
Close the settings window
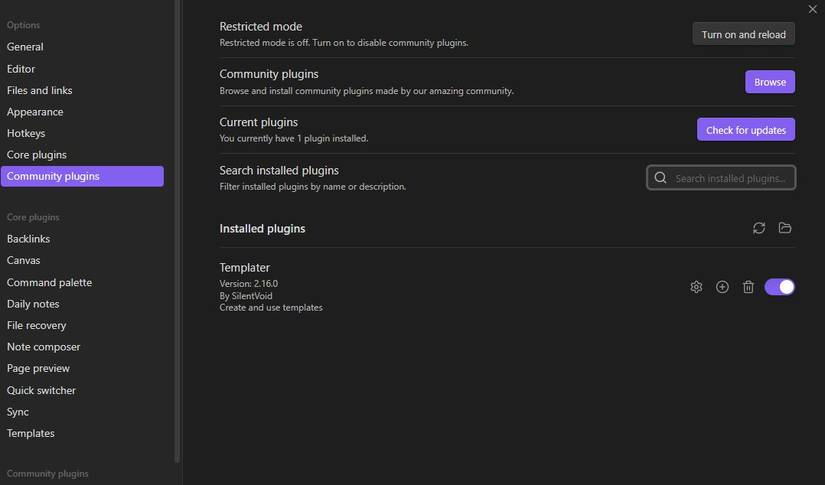[813, 9]
